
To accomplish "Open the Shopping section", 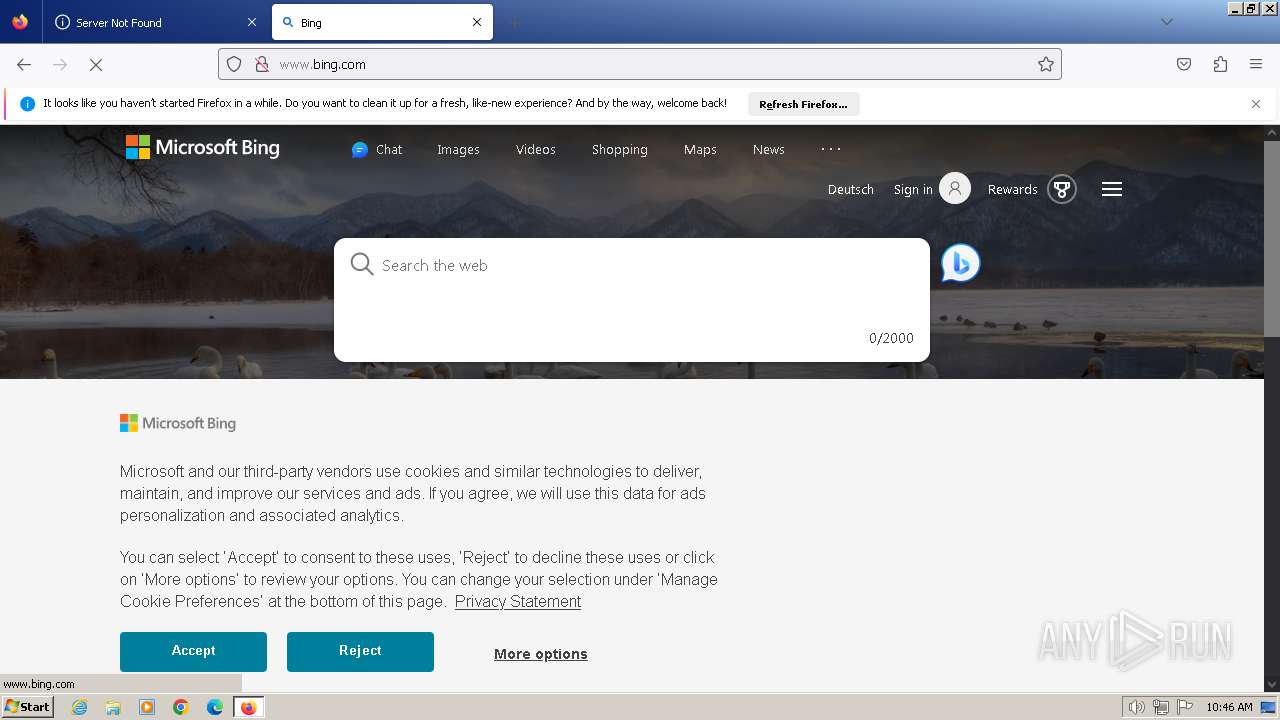I will click(620, 150).
